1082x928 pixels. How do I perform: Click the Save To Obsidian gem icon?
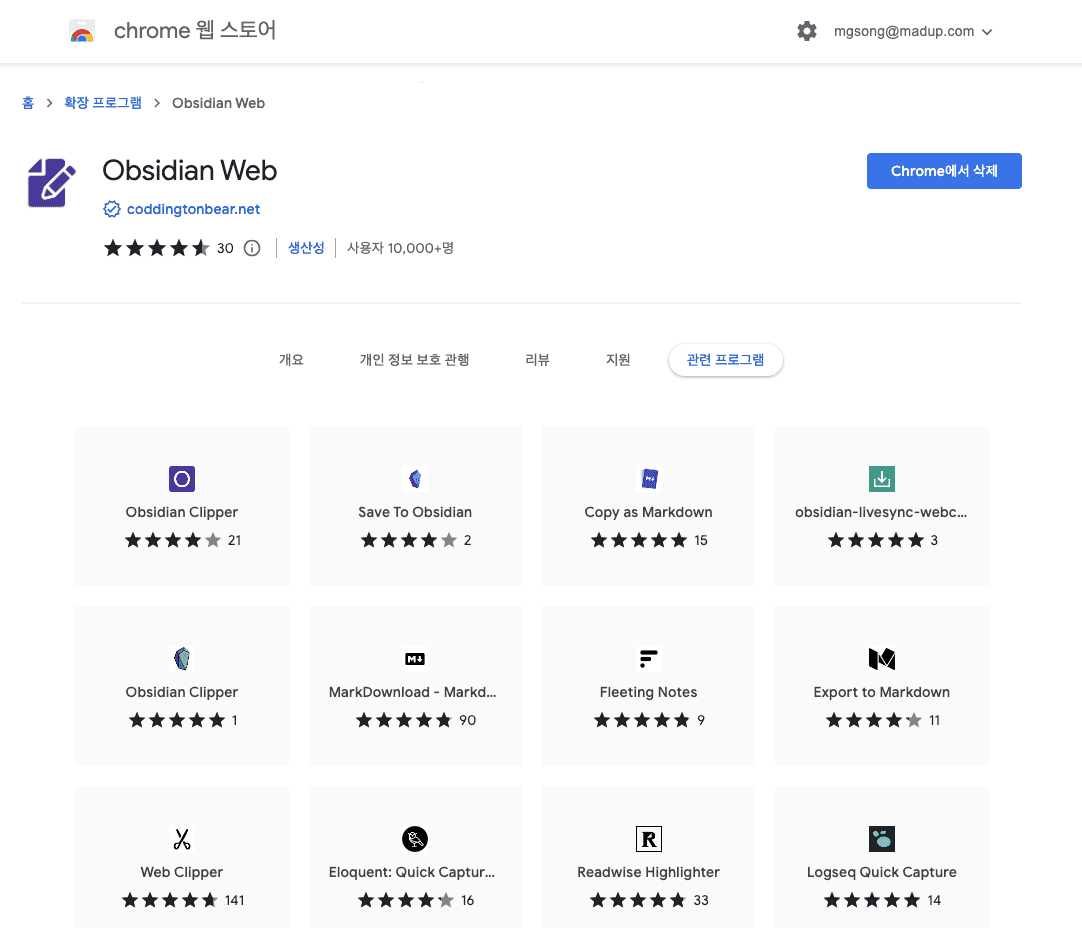point(415,479)
